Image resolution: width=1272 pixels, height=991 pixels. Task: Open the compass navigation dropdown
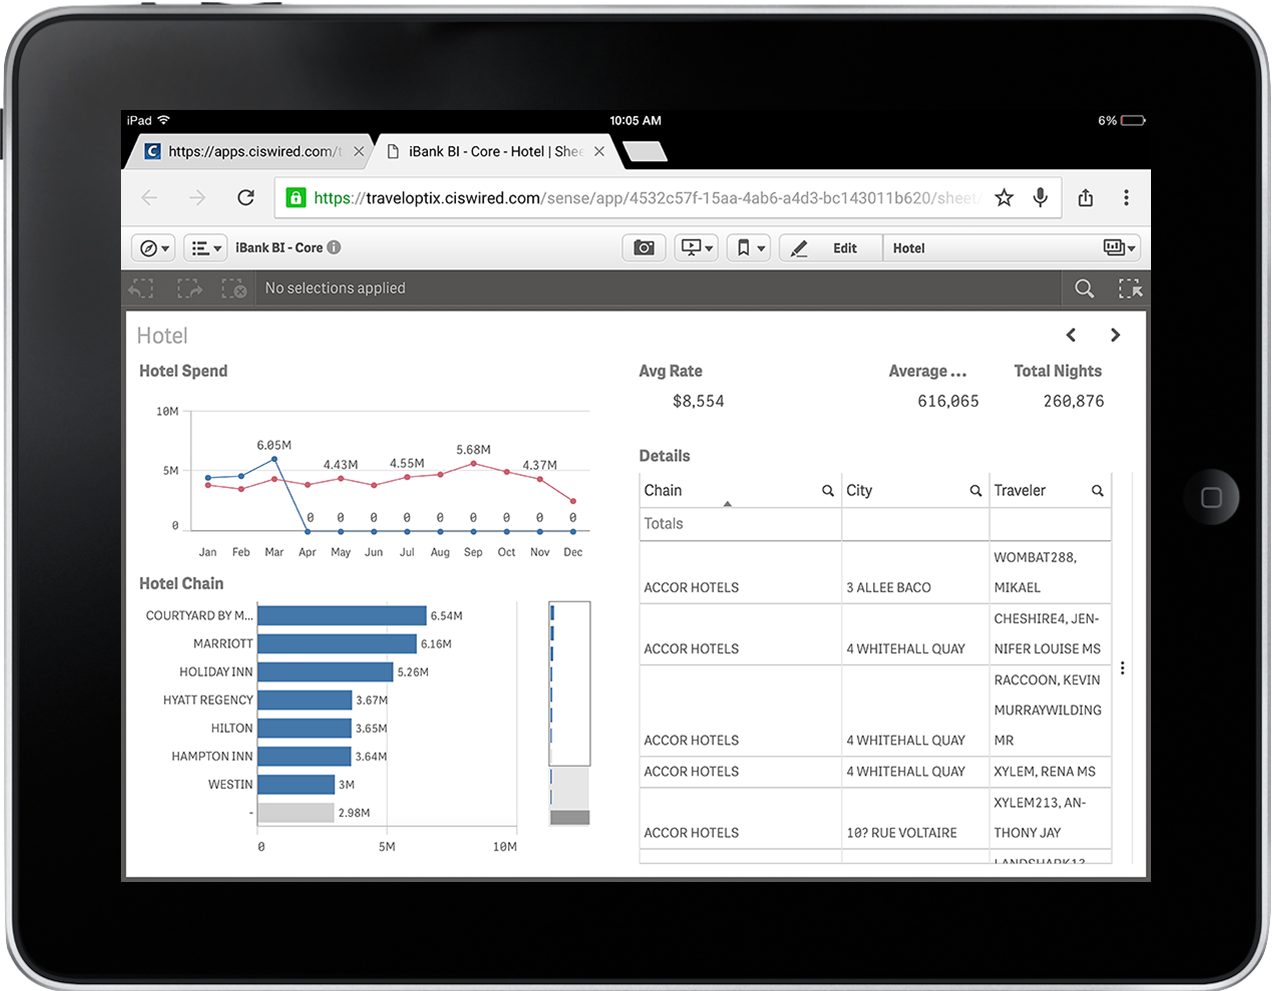click(x=154, y=248)
